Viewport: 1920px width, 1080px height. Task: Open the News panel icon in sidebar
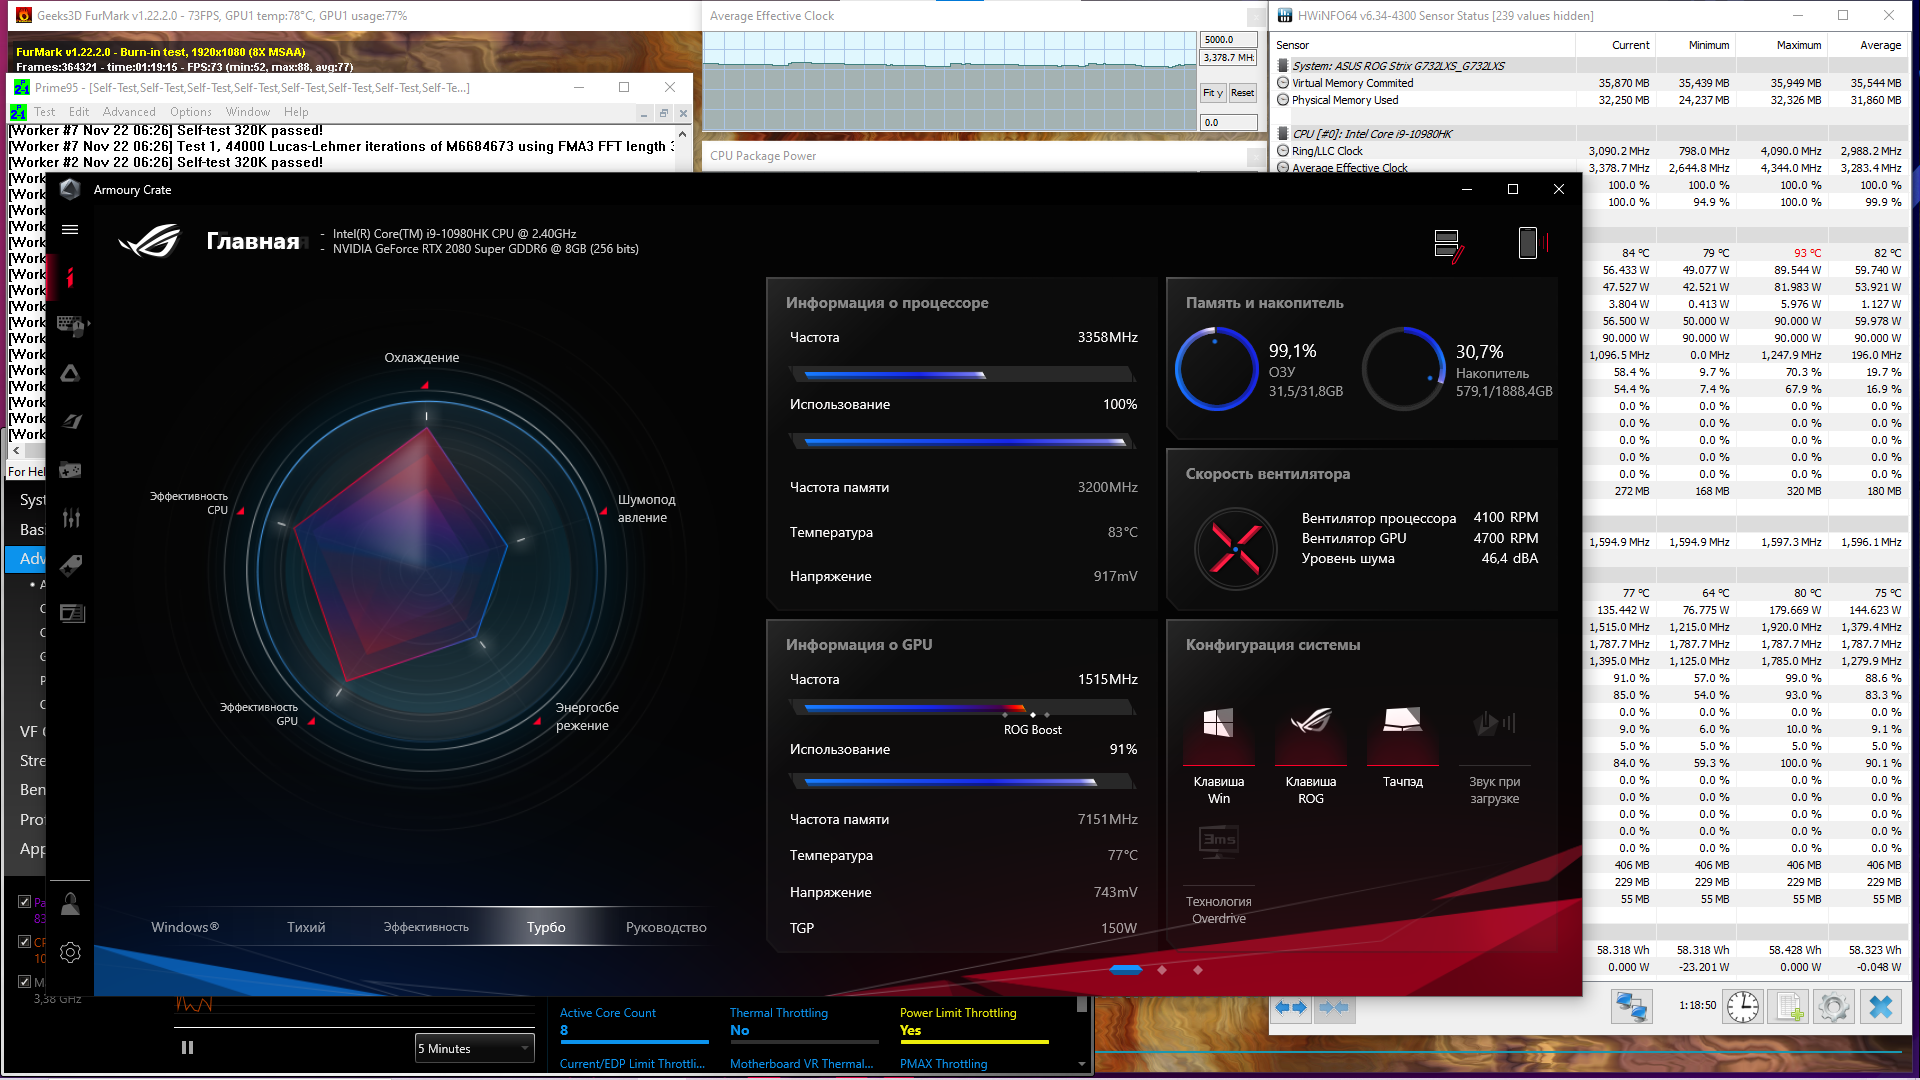coord(72,613)
